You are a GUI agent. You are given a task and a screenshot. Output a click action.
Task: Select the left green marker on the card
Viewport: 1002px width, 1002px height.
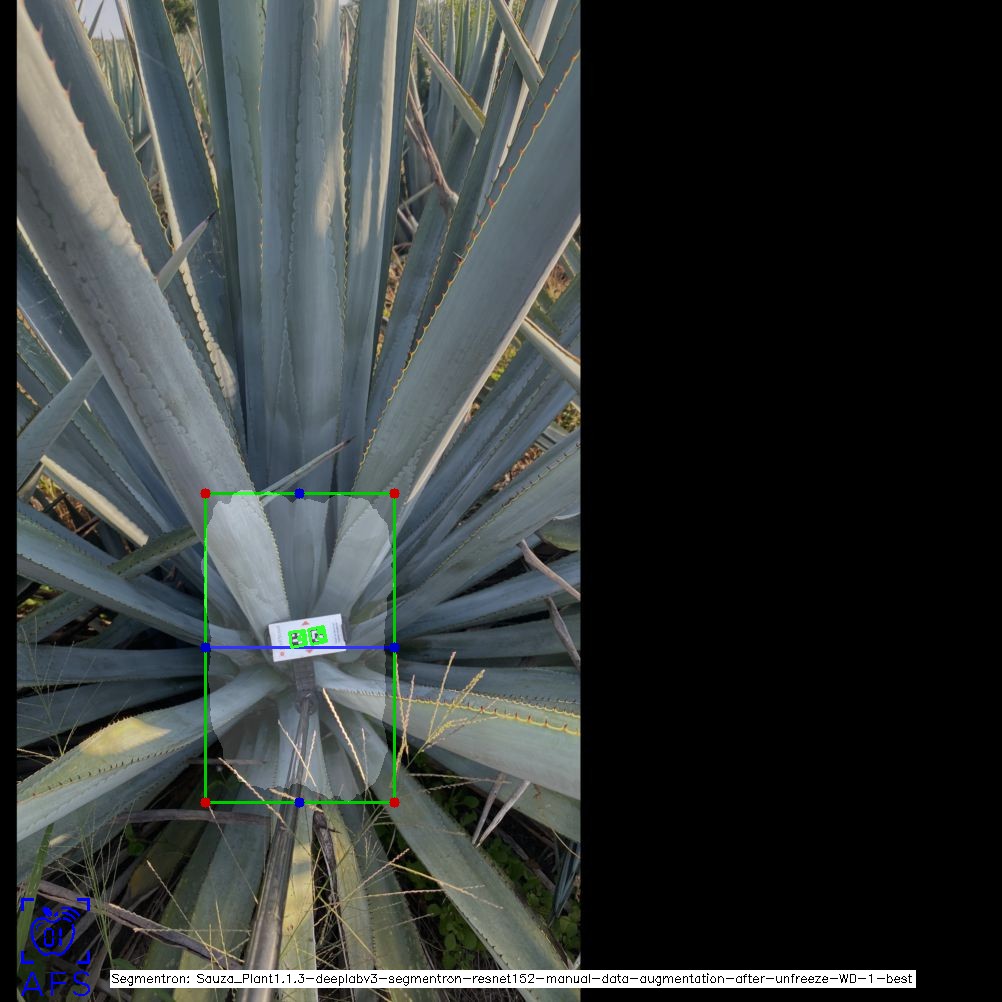(x=297, y=637)
